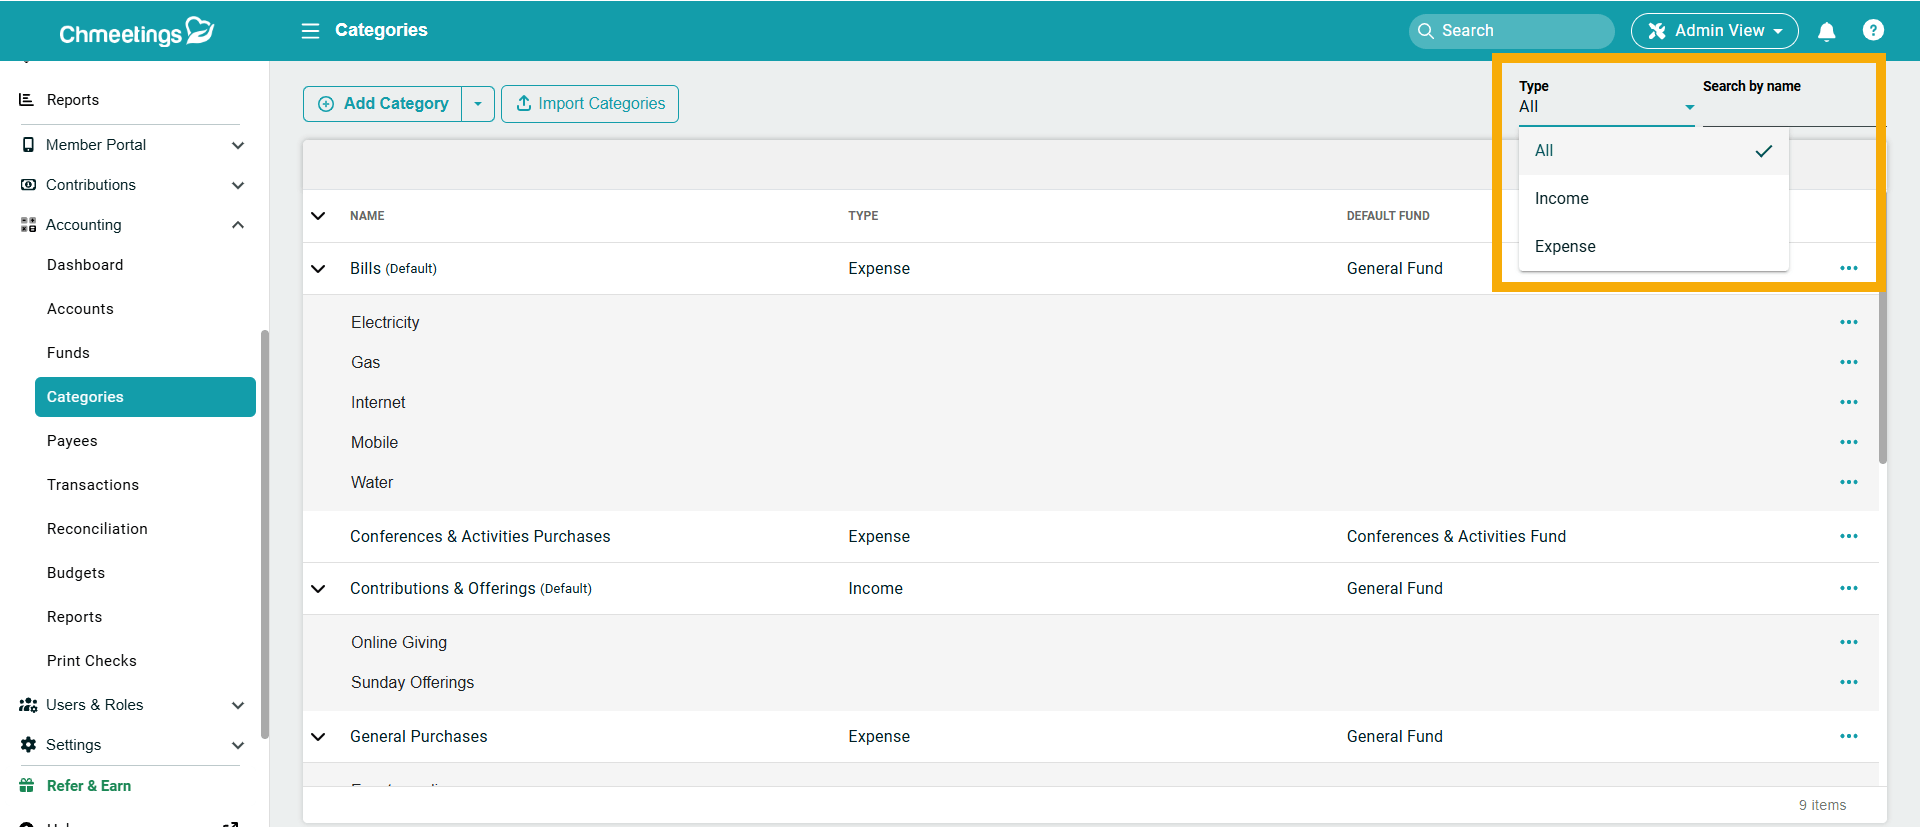The image size is (1920, 827).
Task: Open the Payees page
Action: click(72, 441)
